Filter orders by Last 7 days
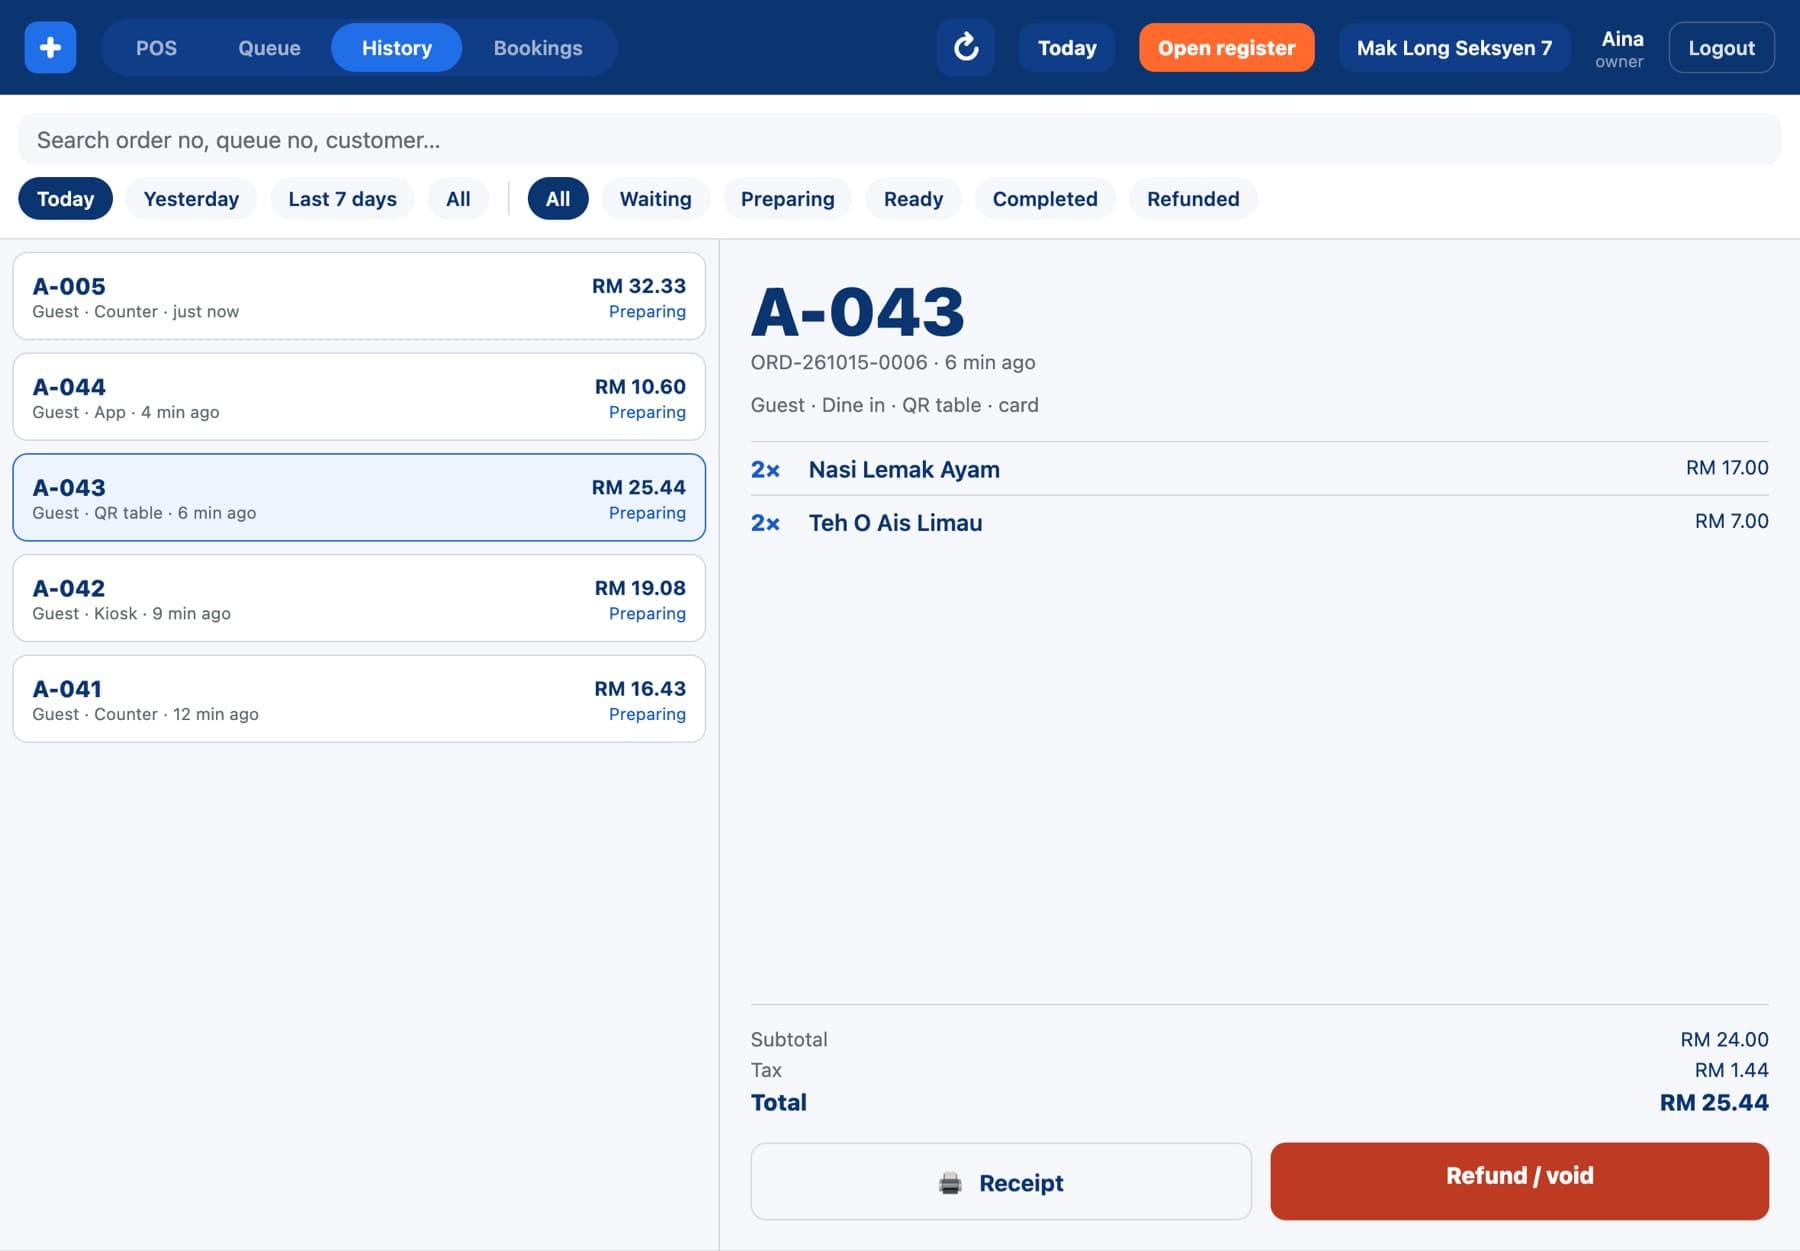 [x=342, y=198]
